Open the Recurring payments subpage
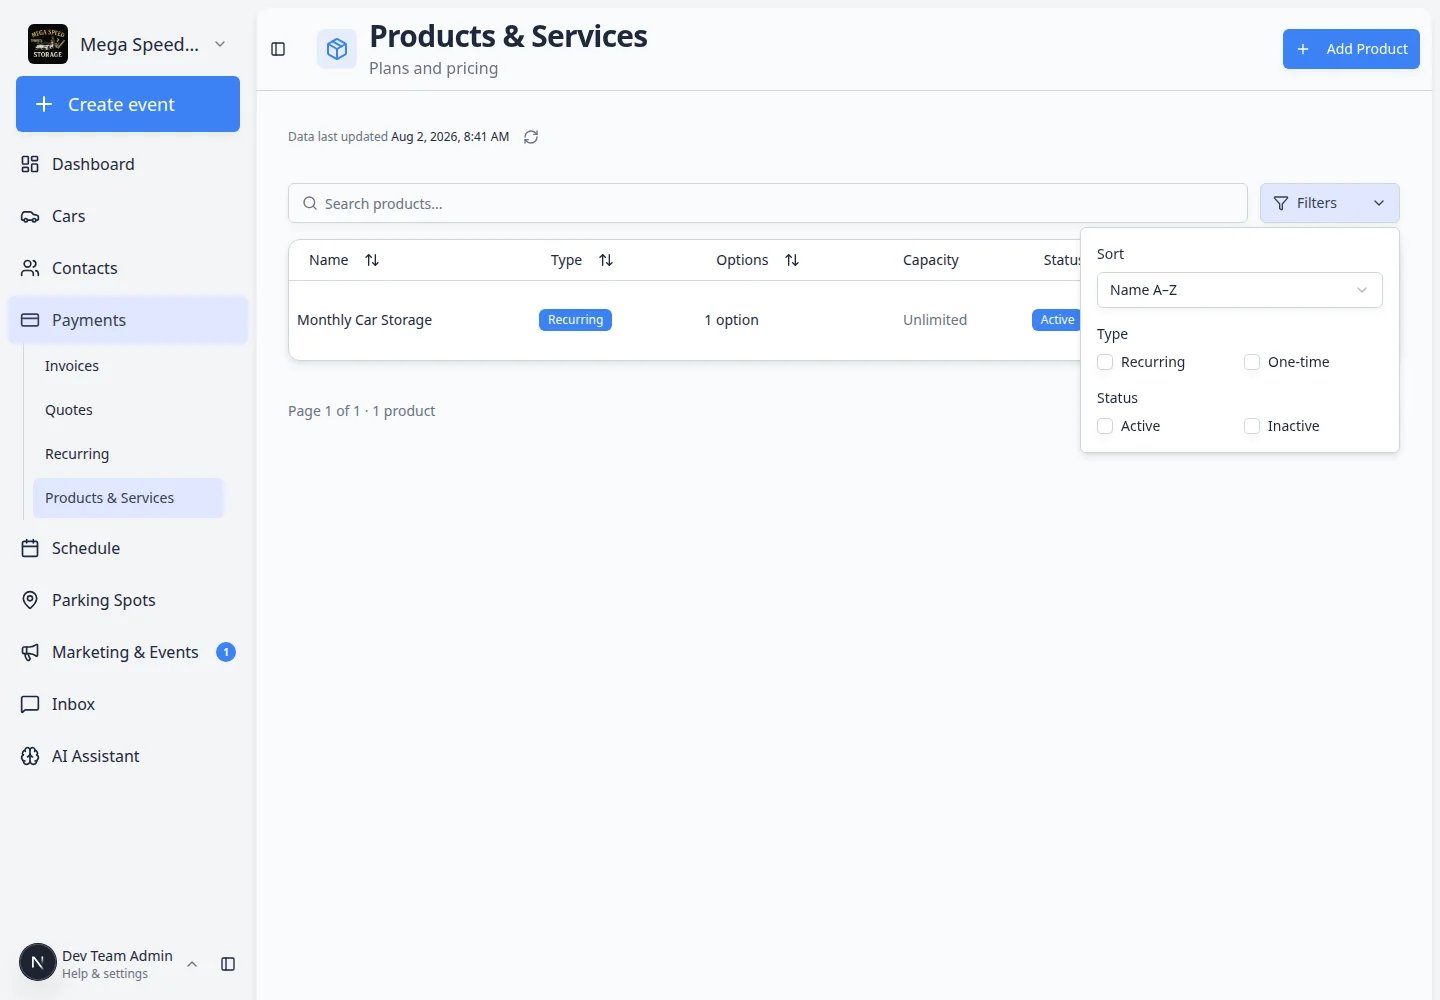1440x1000 pixels. pos(128,454)
